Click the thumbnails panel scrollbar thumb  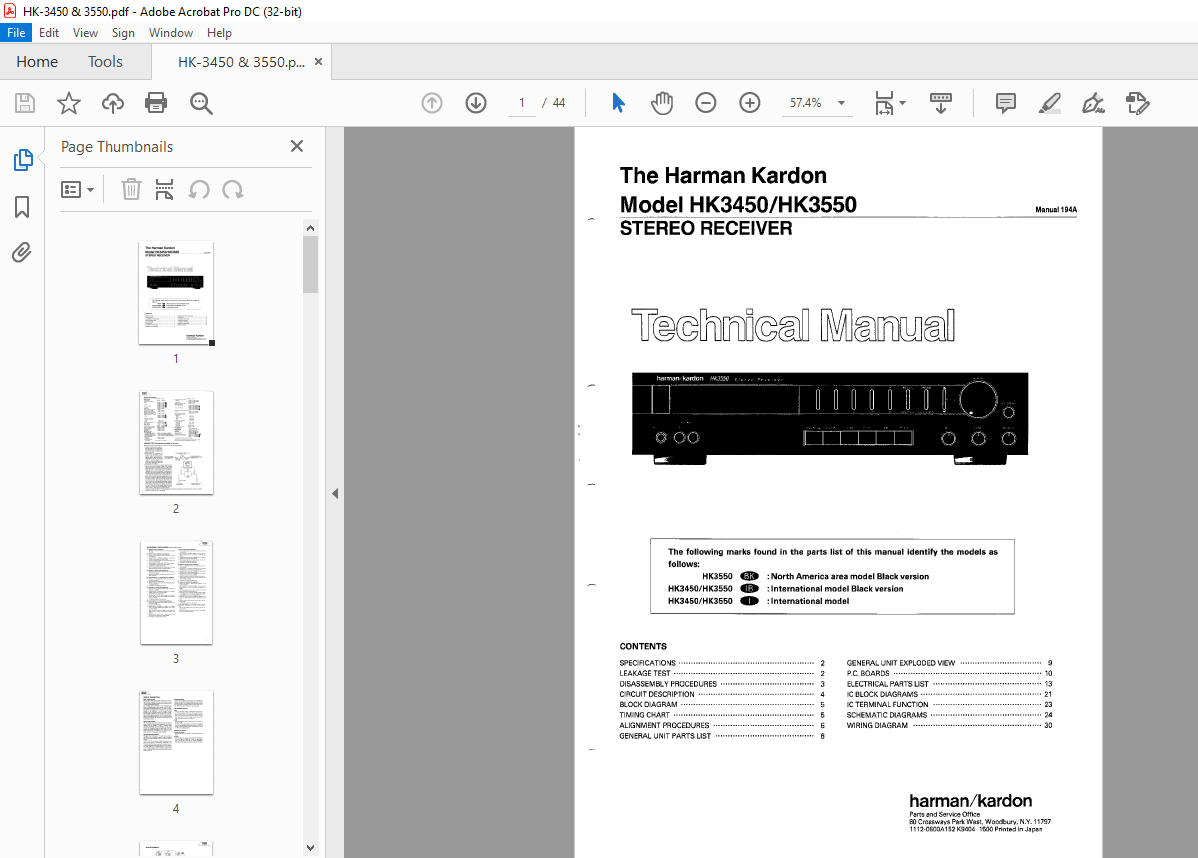310,264
